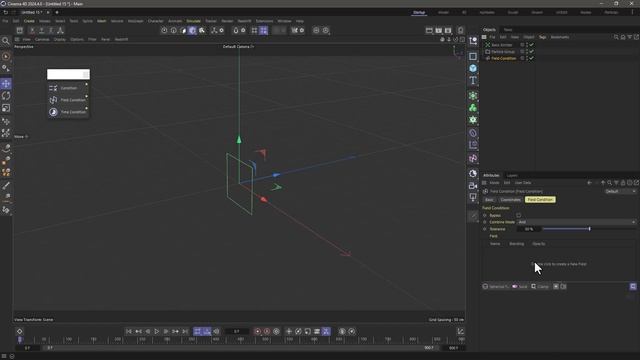Image resolution: width=640 pixels, height=360 pixels.
Task: Select the Scale tool in left toolbar
Action: [6, 108]
